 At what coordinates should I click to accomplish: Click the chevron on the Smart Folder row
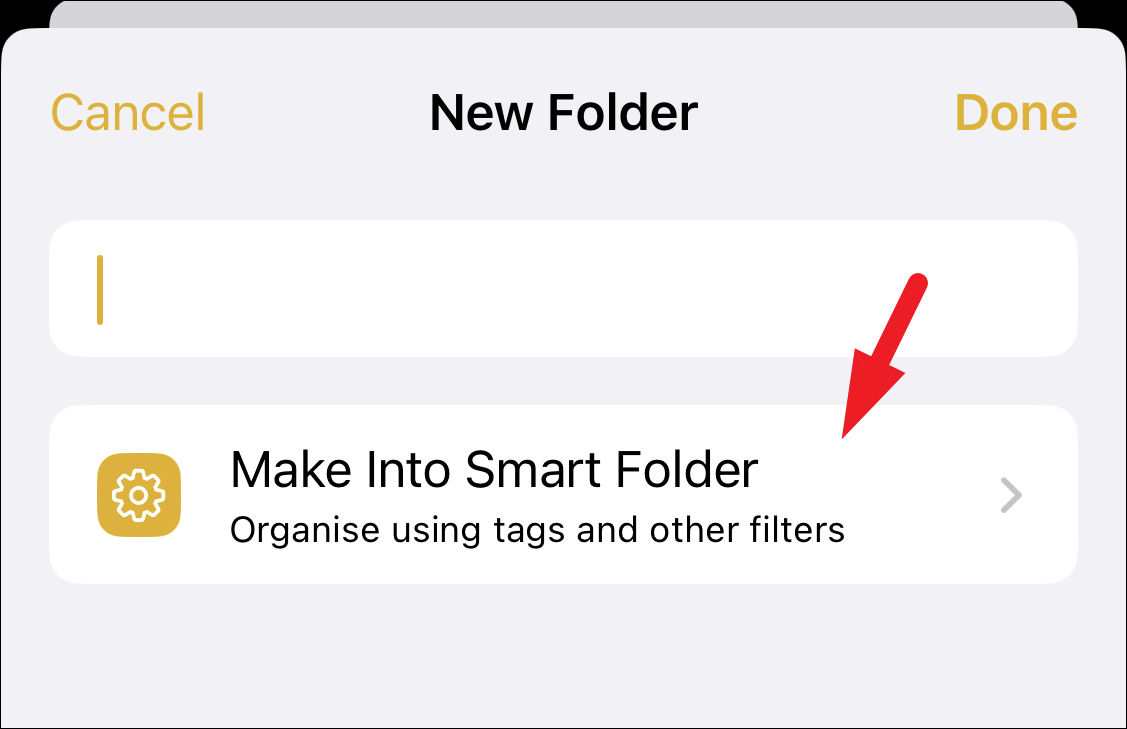[1011, 495]
